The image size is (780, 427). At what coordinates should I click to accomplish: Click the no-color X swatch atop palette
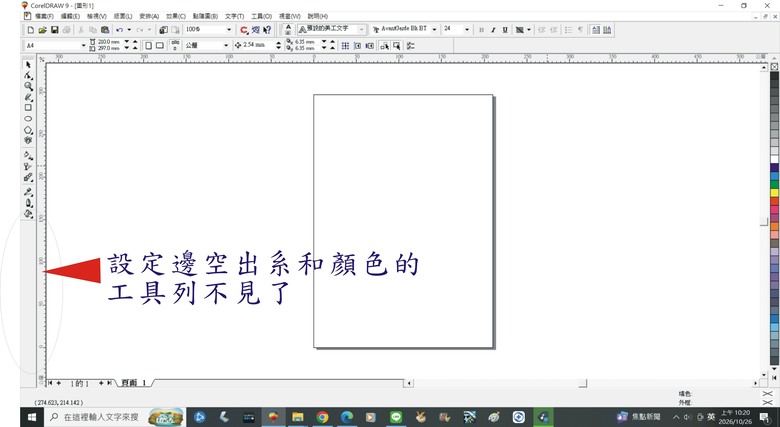point(775,67)
